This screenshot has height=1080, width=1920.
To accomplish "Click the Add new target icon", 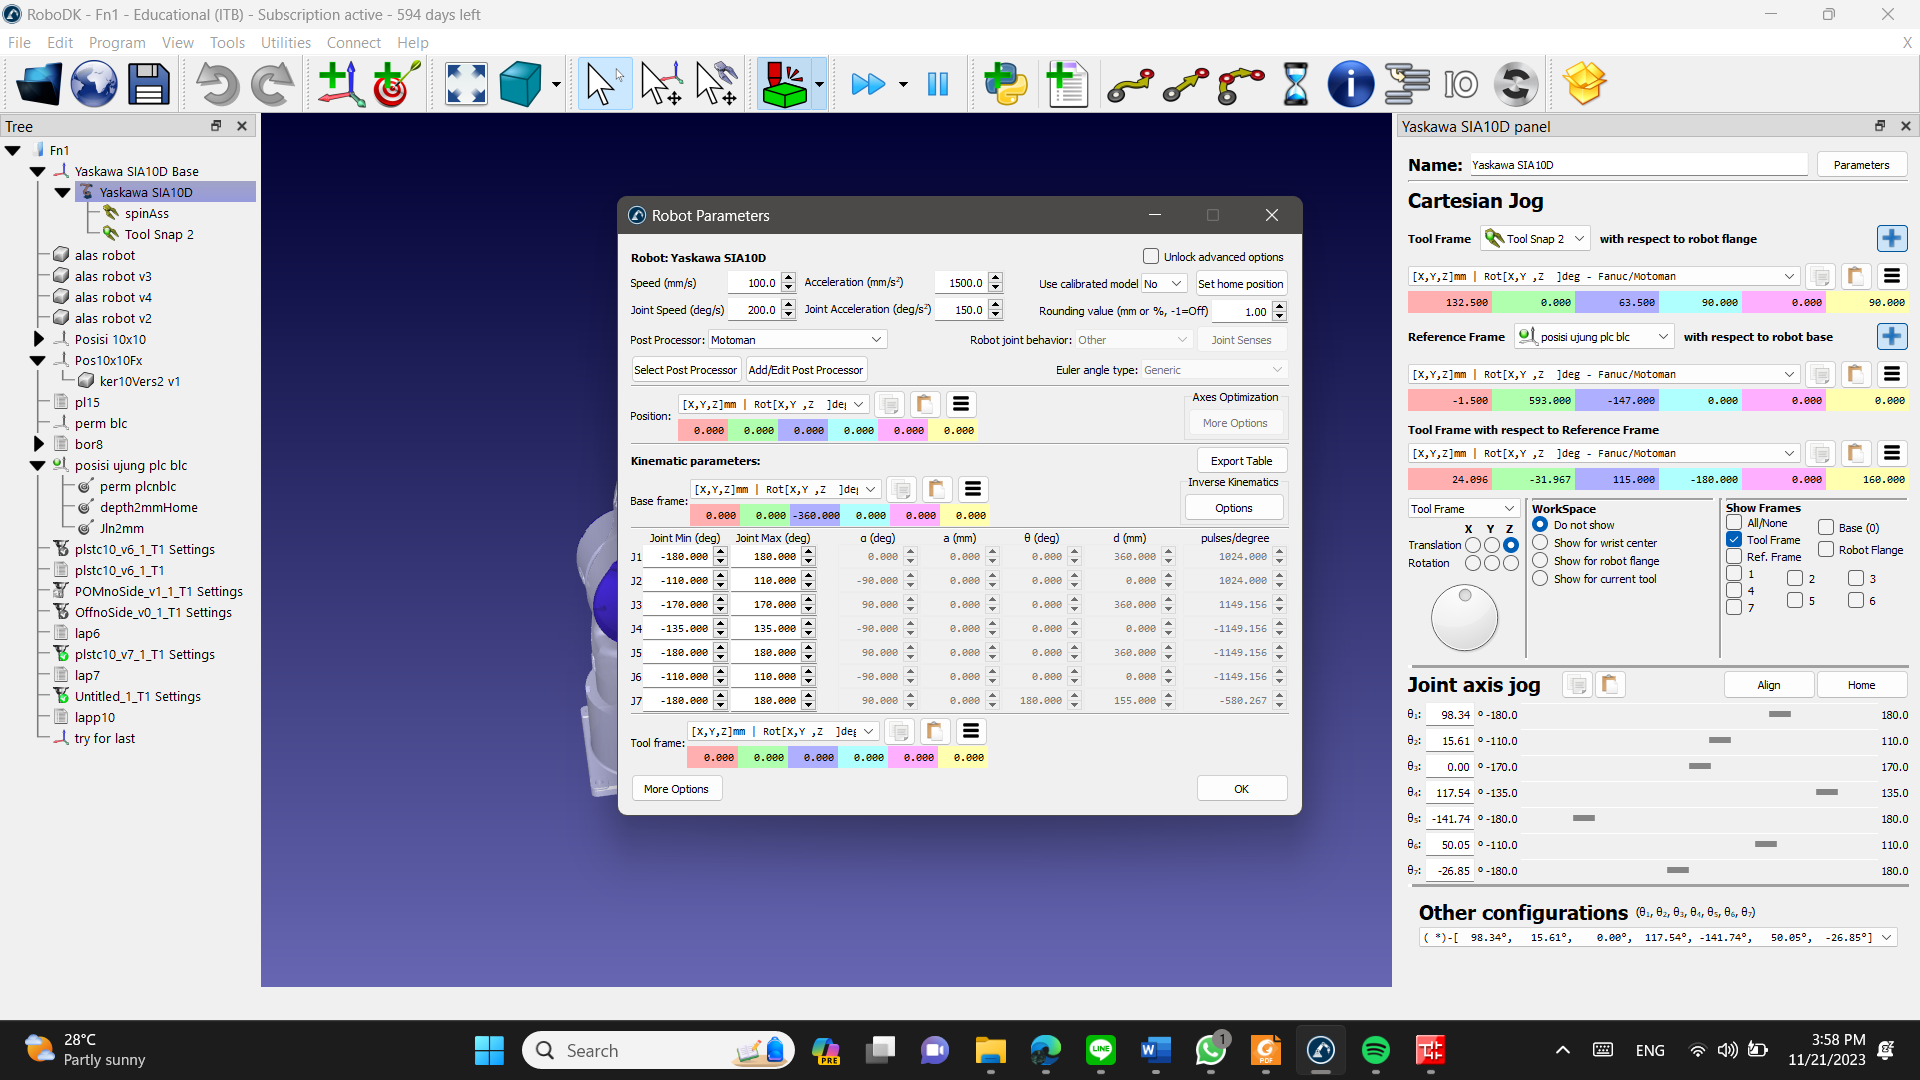I will point(396,84).
